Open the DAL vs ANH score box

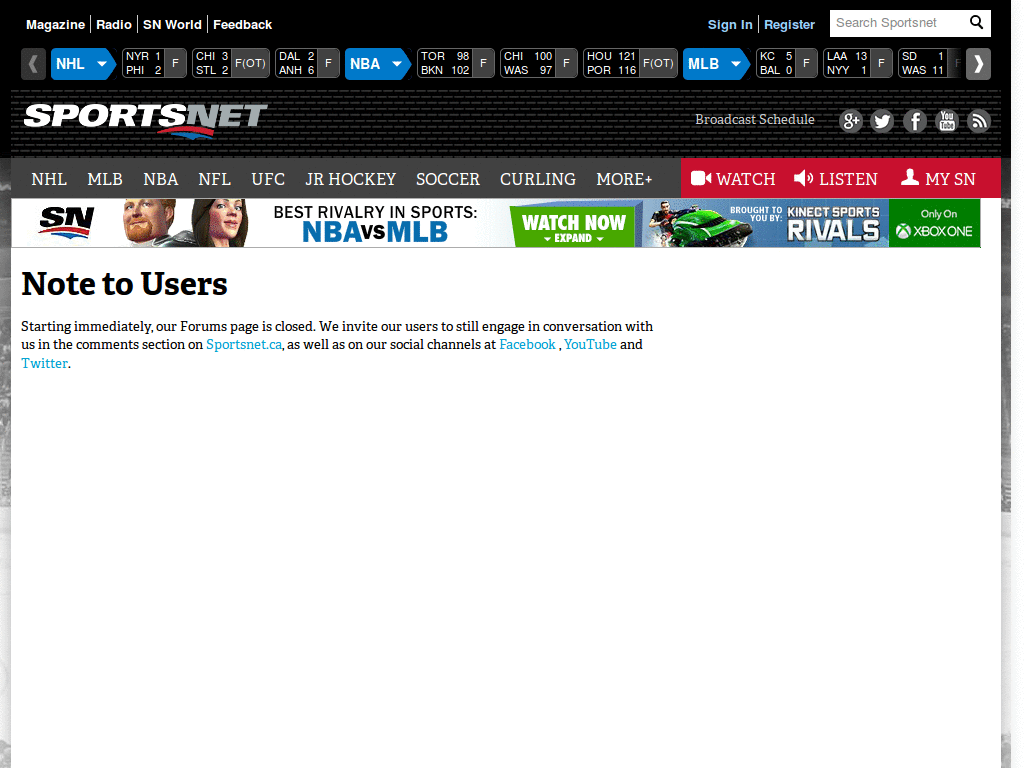point(307,63)
